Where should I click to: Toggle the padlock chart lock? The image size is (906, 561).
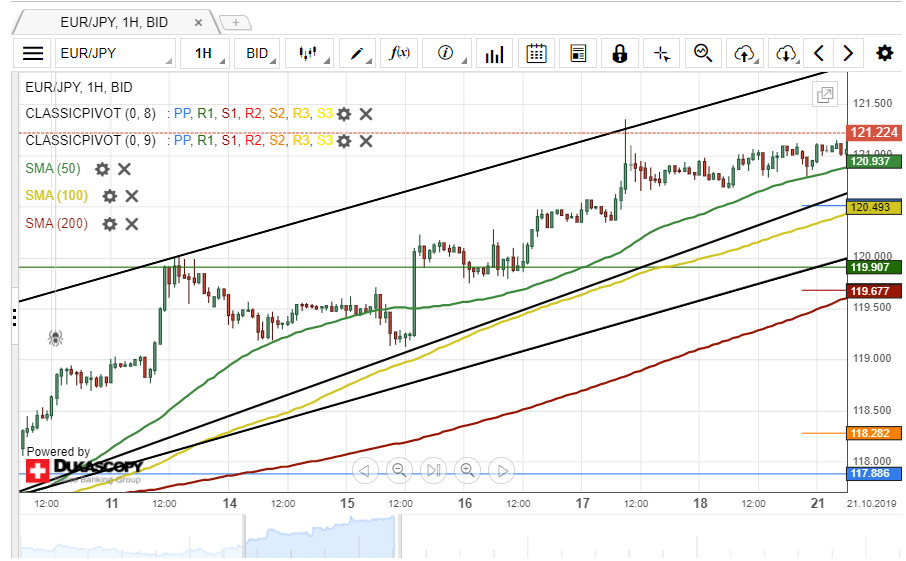click(619, 54)
